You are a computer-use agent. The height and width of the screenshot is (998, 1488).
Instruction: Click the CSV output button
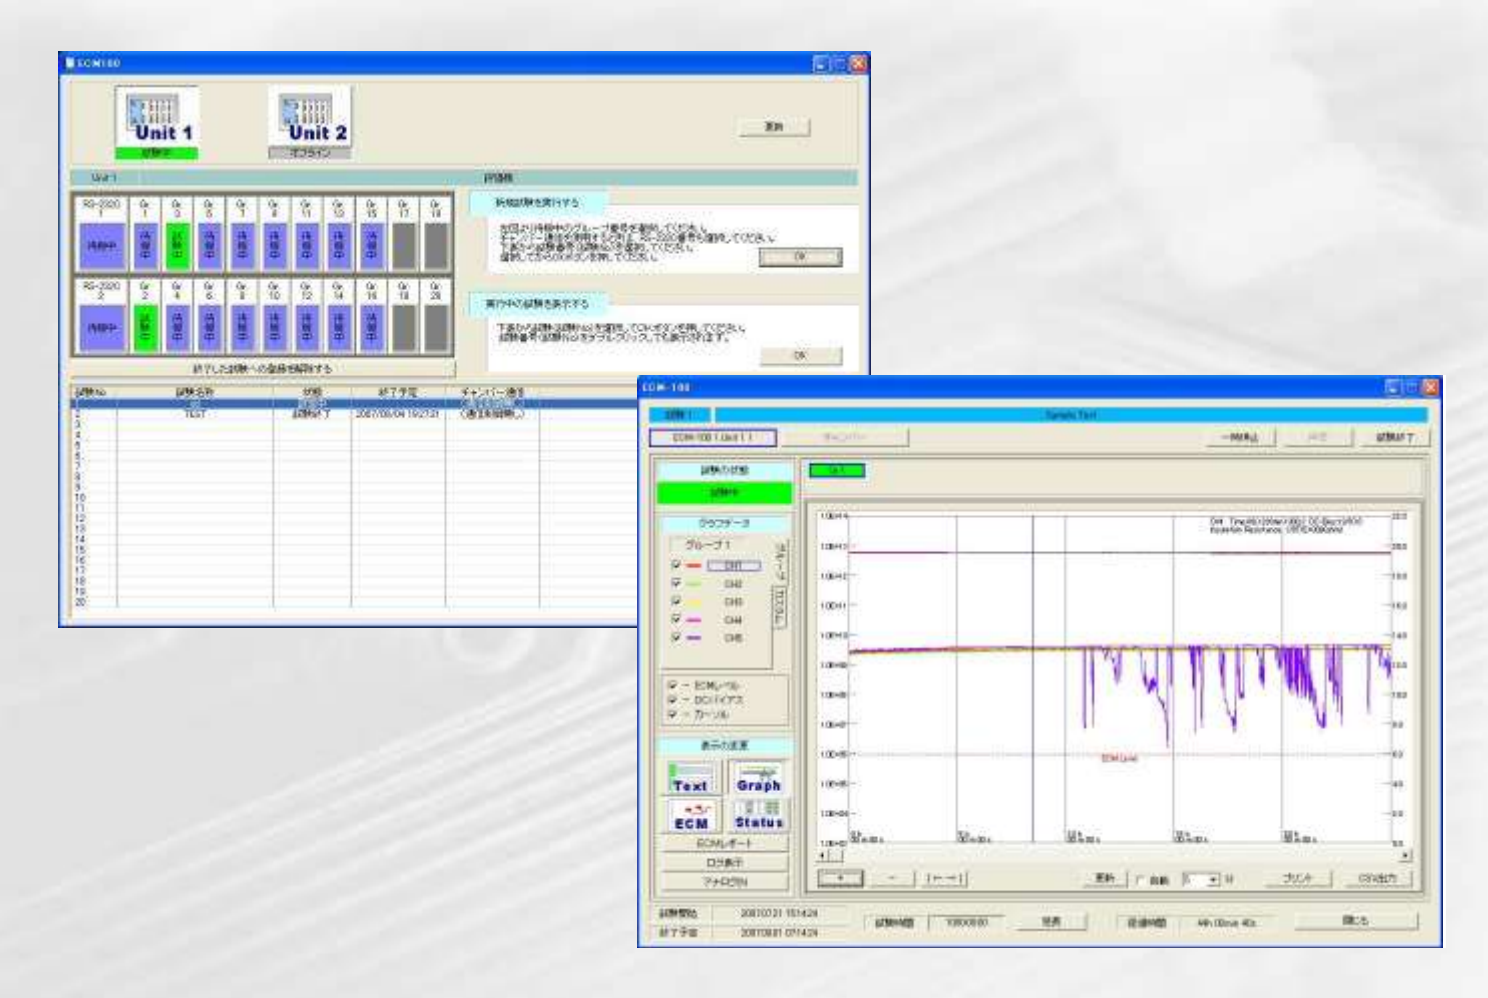click(1377, 878)
